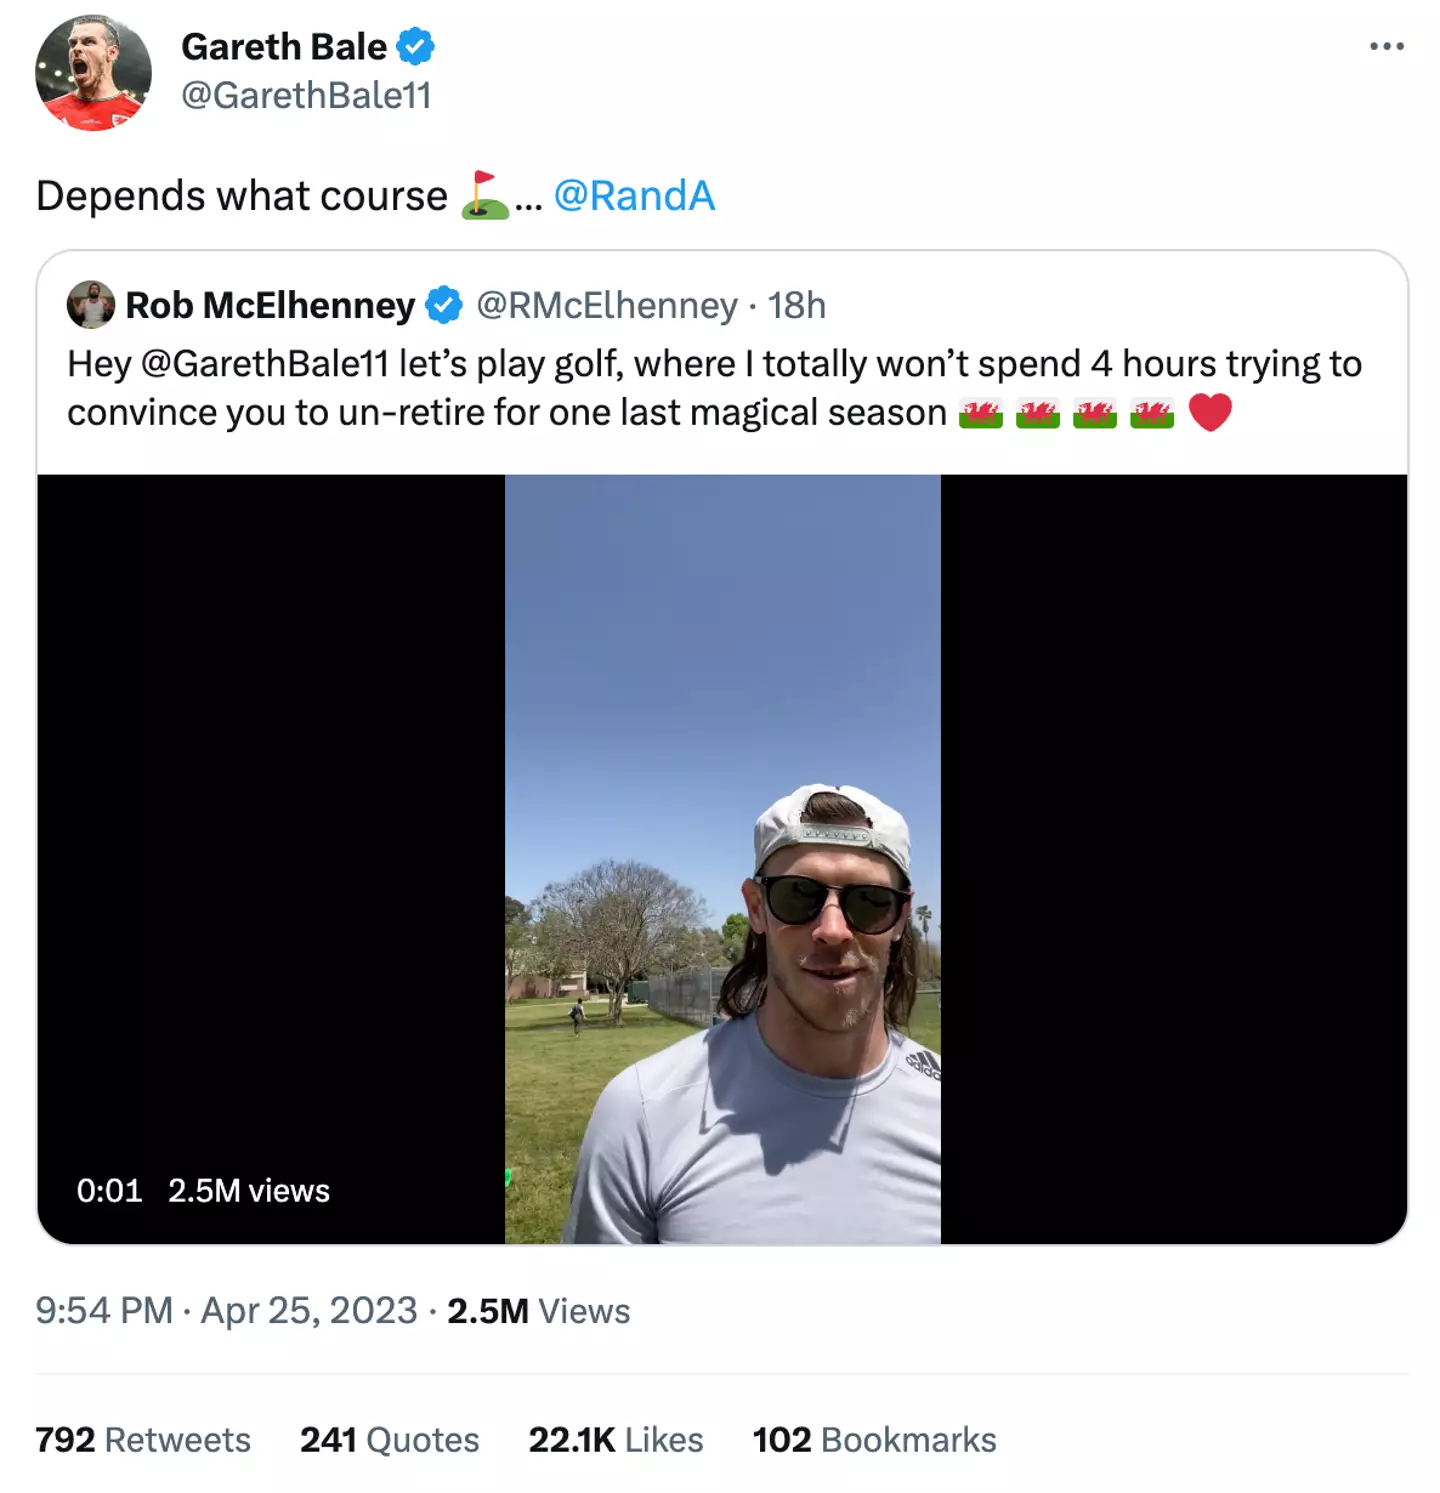
Task: Open the @RMcElhenney handle link
Action: pyautogui.click(x=607, y=305)
